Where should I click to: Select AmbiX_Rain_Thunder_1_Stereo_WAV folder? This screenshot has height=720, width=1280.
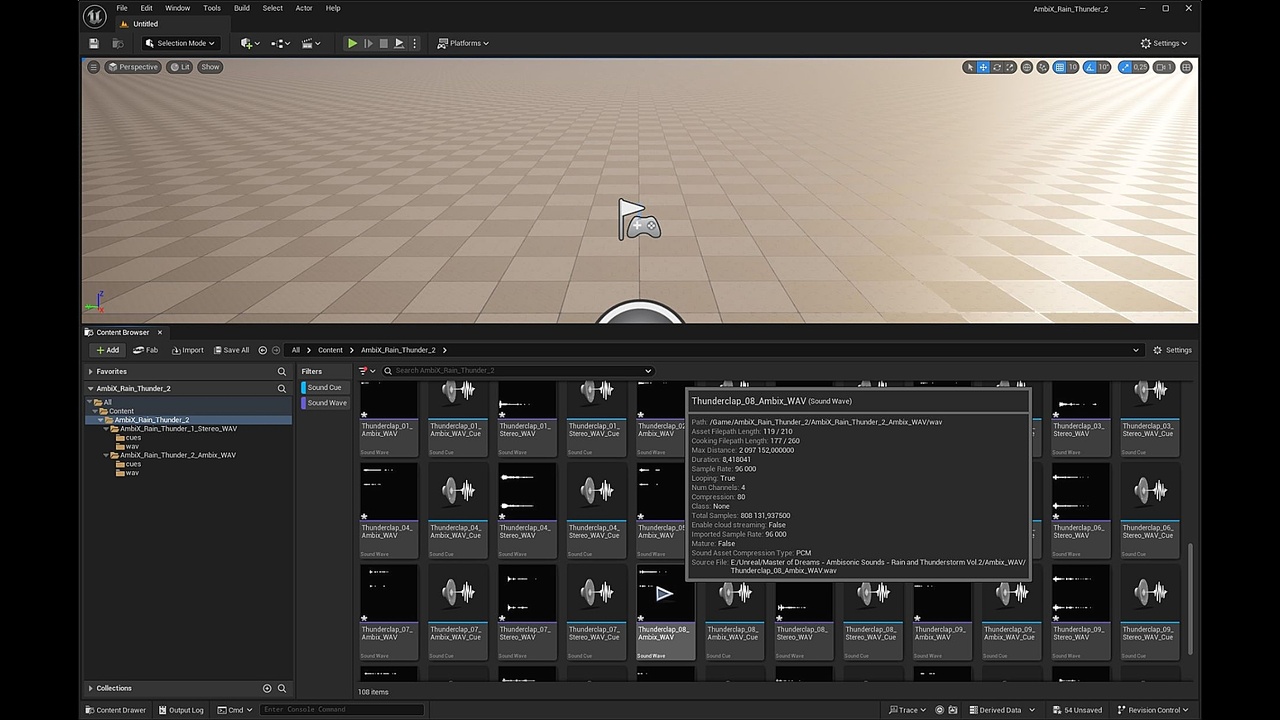point(178,429)
